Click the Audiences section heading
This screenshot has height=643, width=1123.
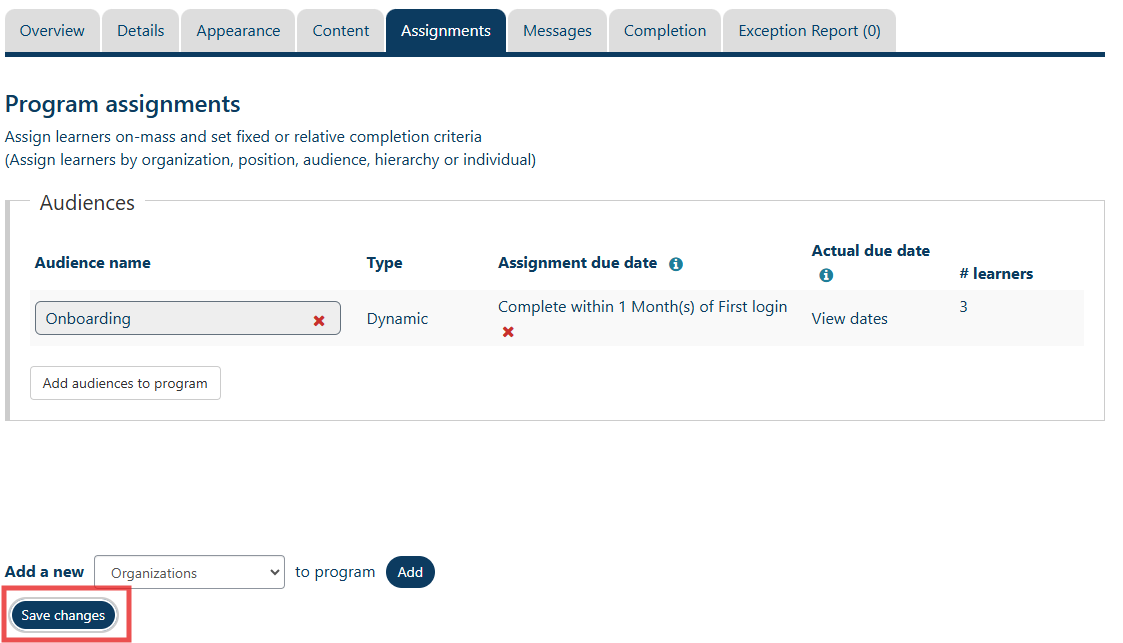[x=87, y=203]
